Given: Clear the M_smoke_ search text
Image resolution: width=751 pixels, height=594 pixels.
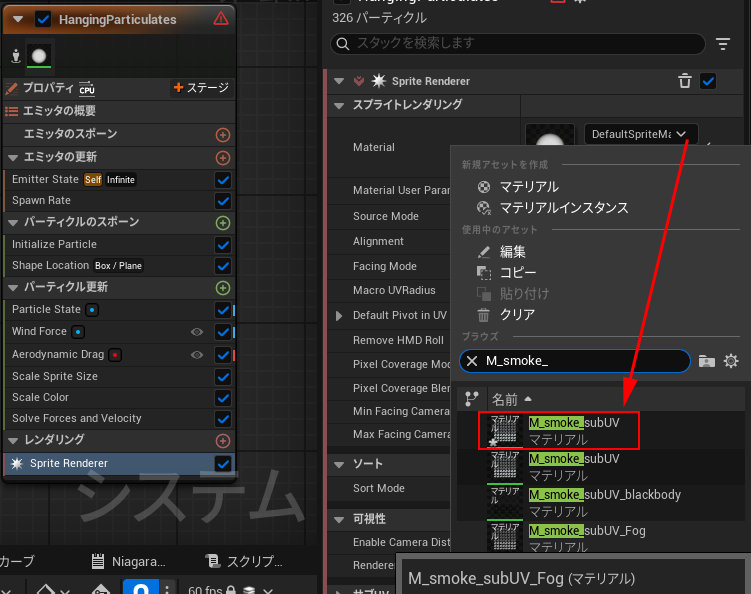Looking at the screenshot, I should tap(472, 361).
